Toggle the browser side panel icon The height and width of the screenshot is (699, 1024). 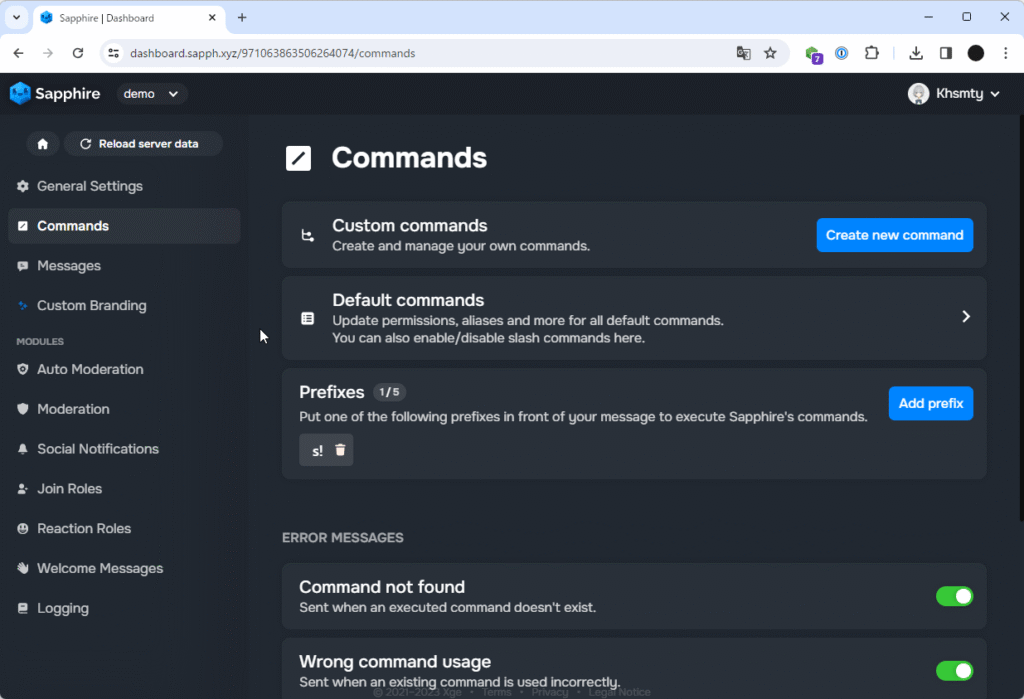(946, 53)
